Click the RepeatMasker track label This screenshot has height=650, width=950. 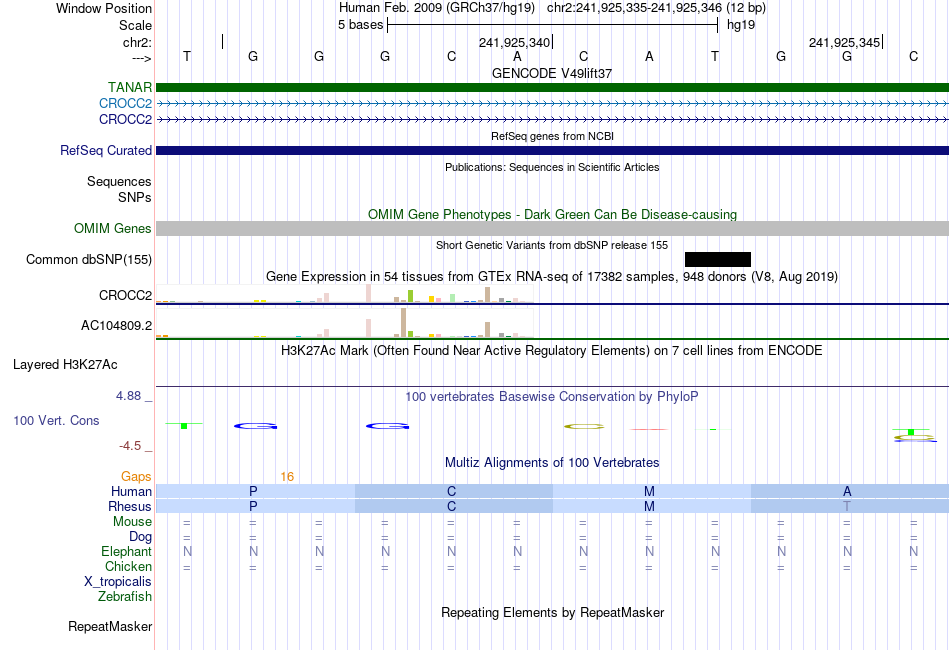click(x=110, y=626)
